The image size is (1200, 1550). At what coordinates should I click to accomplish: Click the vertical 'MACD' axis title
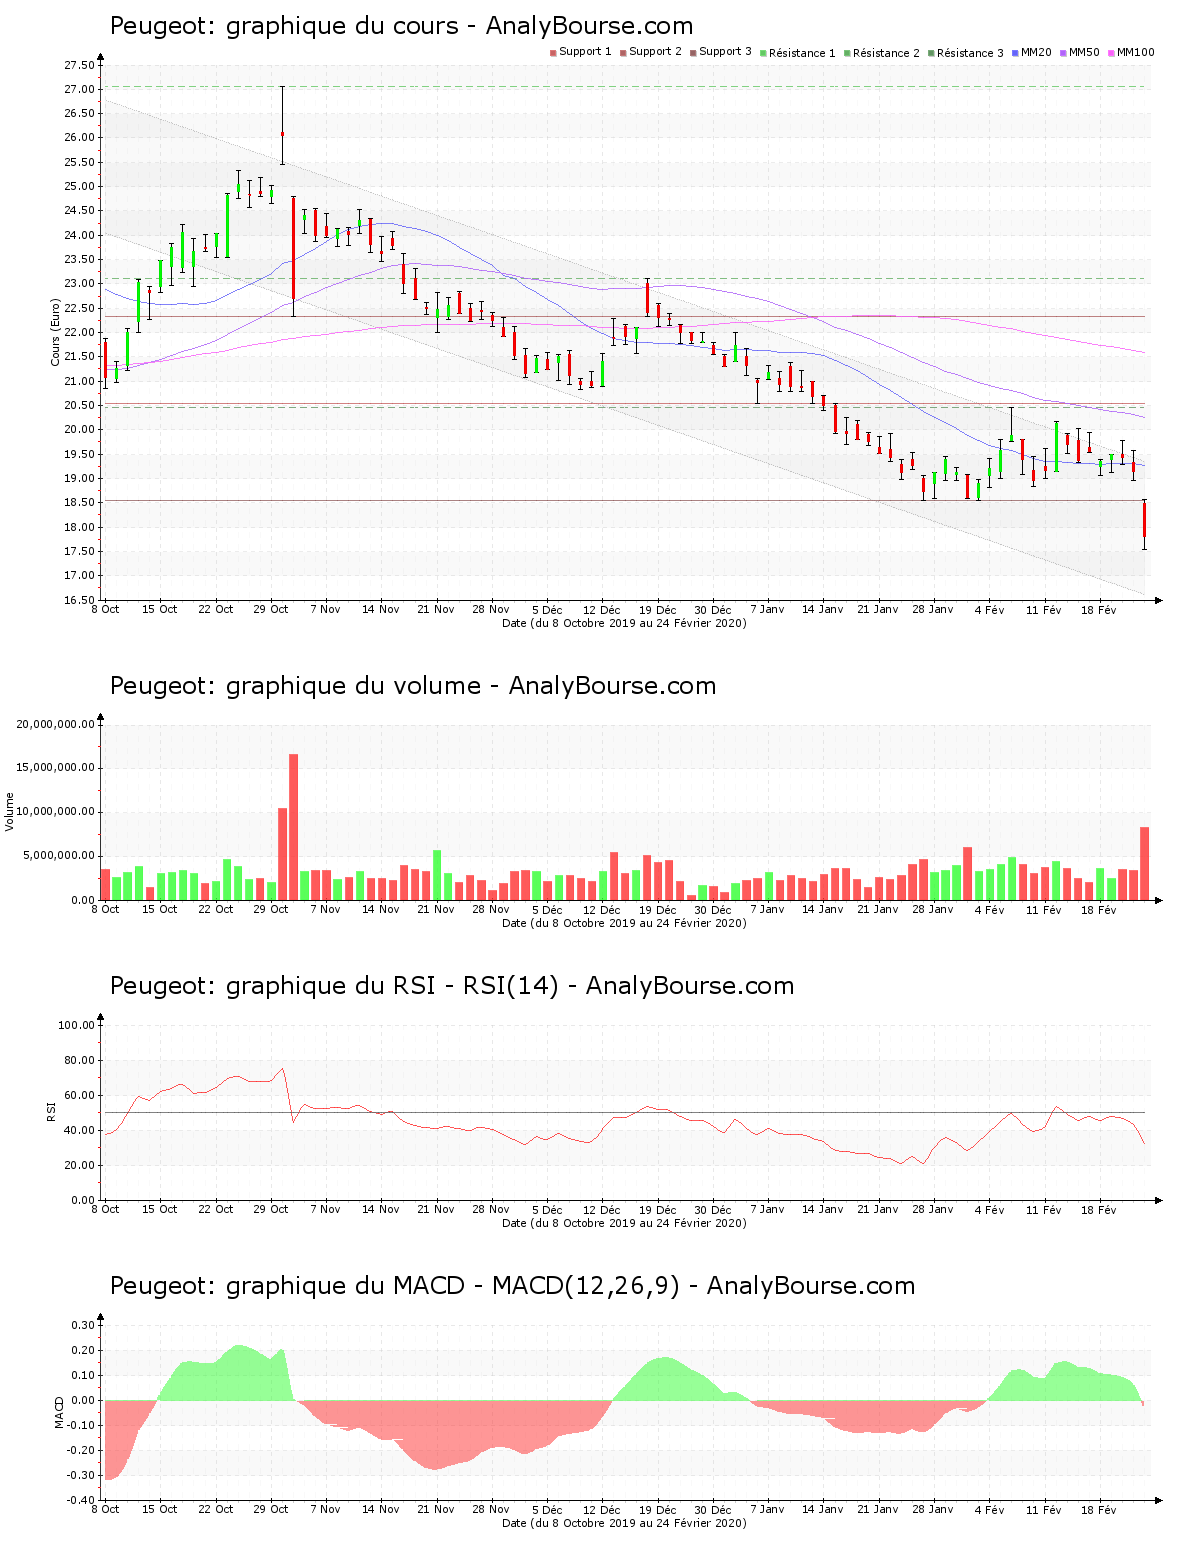pyautogui.click(x=59, y=1412)
